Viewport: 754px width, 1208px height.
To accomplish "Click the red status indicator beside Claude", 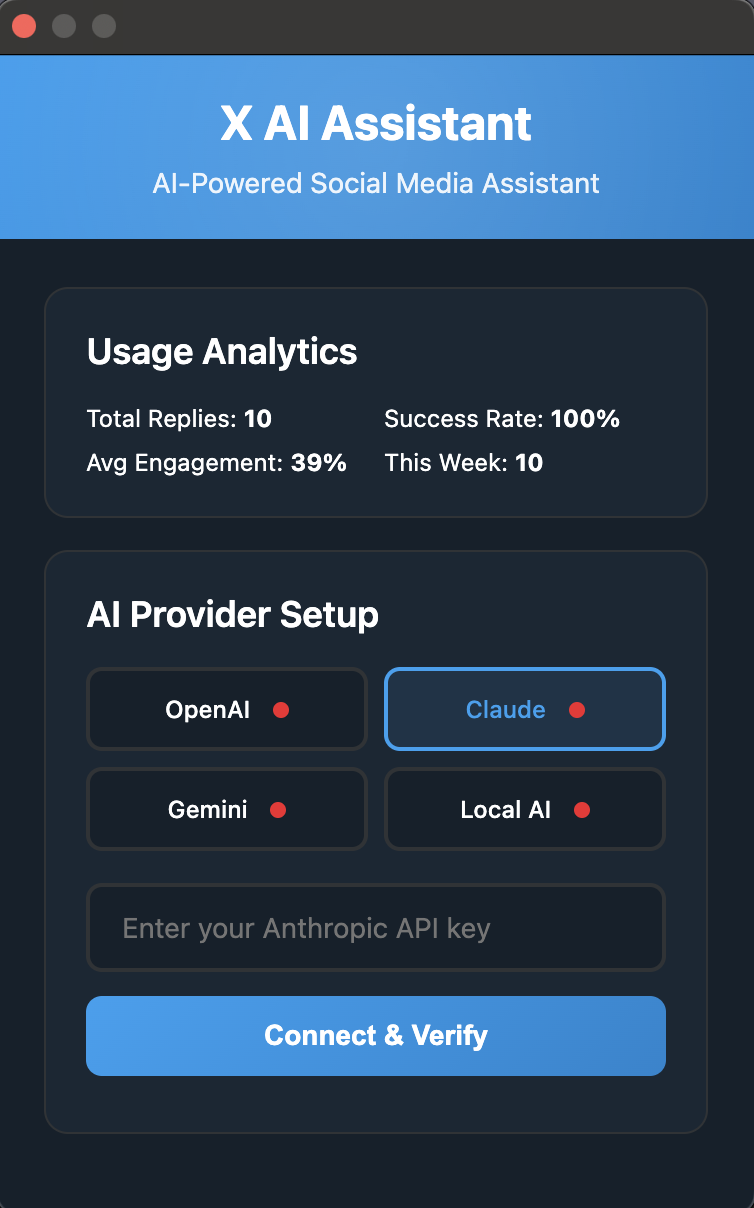I will (577, 710).
